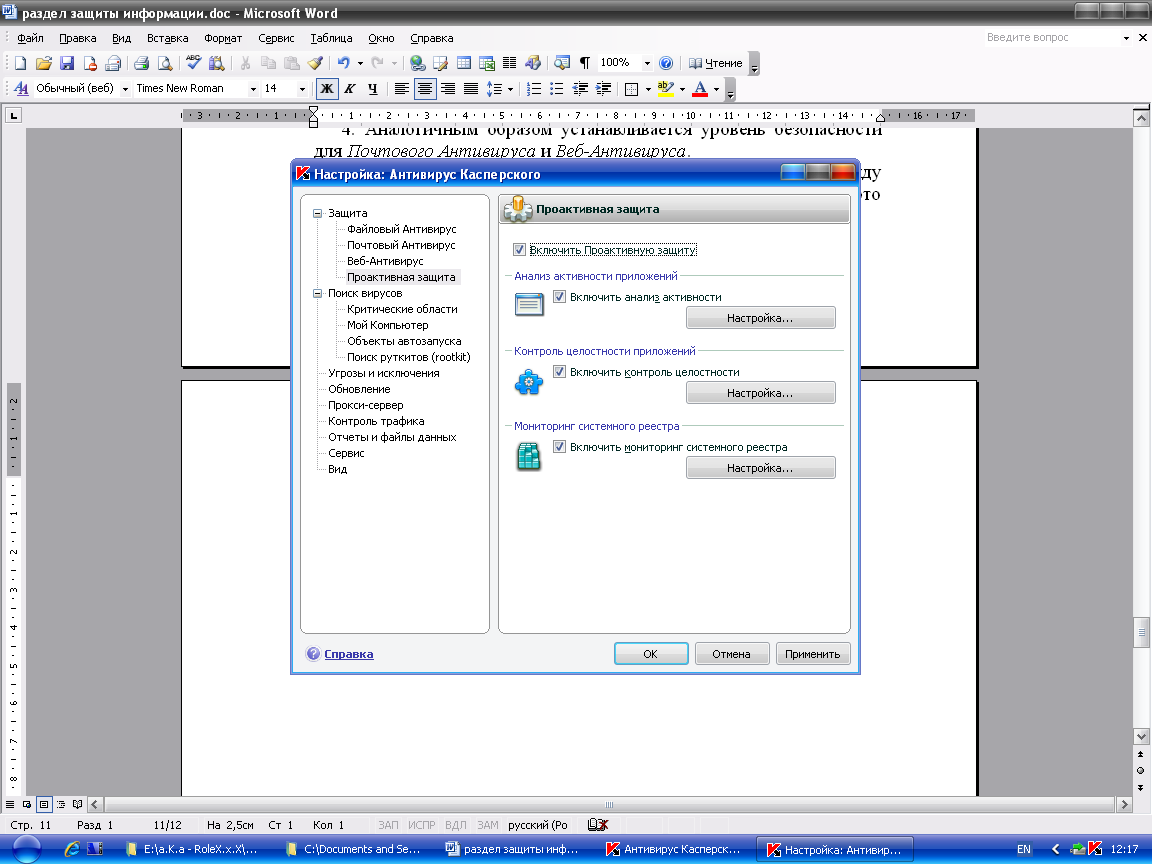The image size is (1152, 864).
Task: Switch to Антивирус Касперского taskbar button
Action: [674, 849]
